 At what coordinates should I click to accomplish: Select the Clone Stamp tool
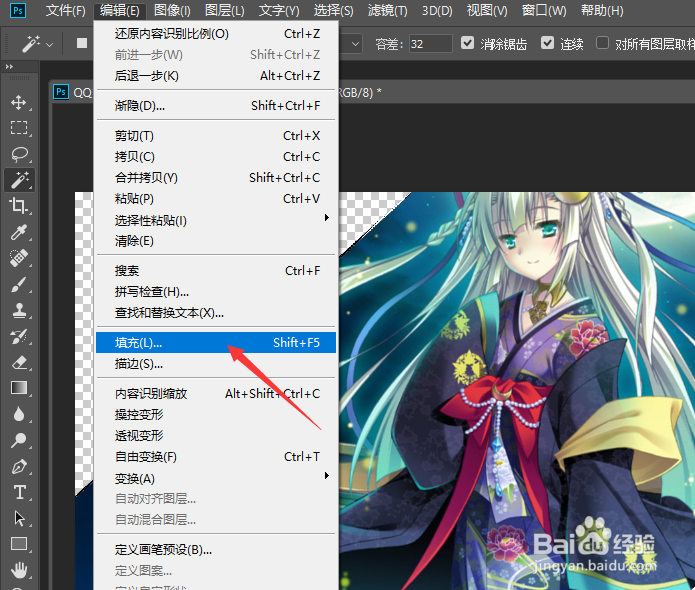point(19,310)
